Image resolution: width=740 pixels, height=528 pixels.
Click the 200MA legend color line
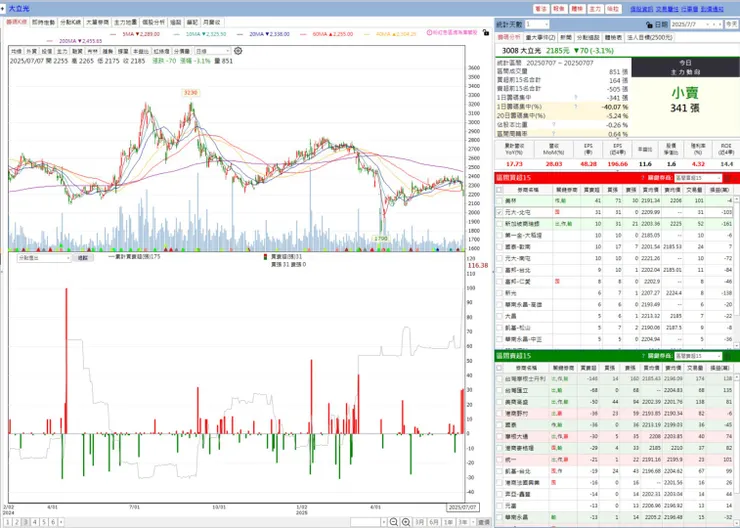click(x=50, y=41)
